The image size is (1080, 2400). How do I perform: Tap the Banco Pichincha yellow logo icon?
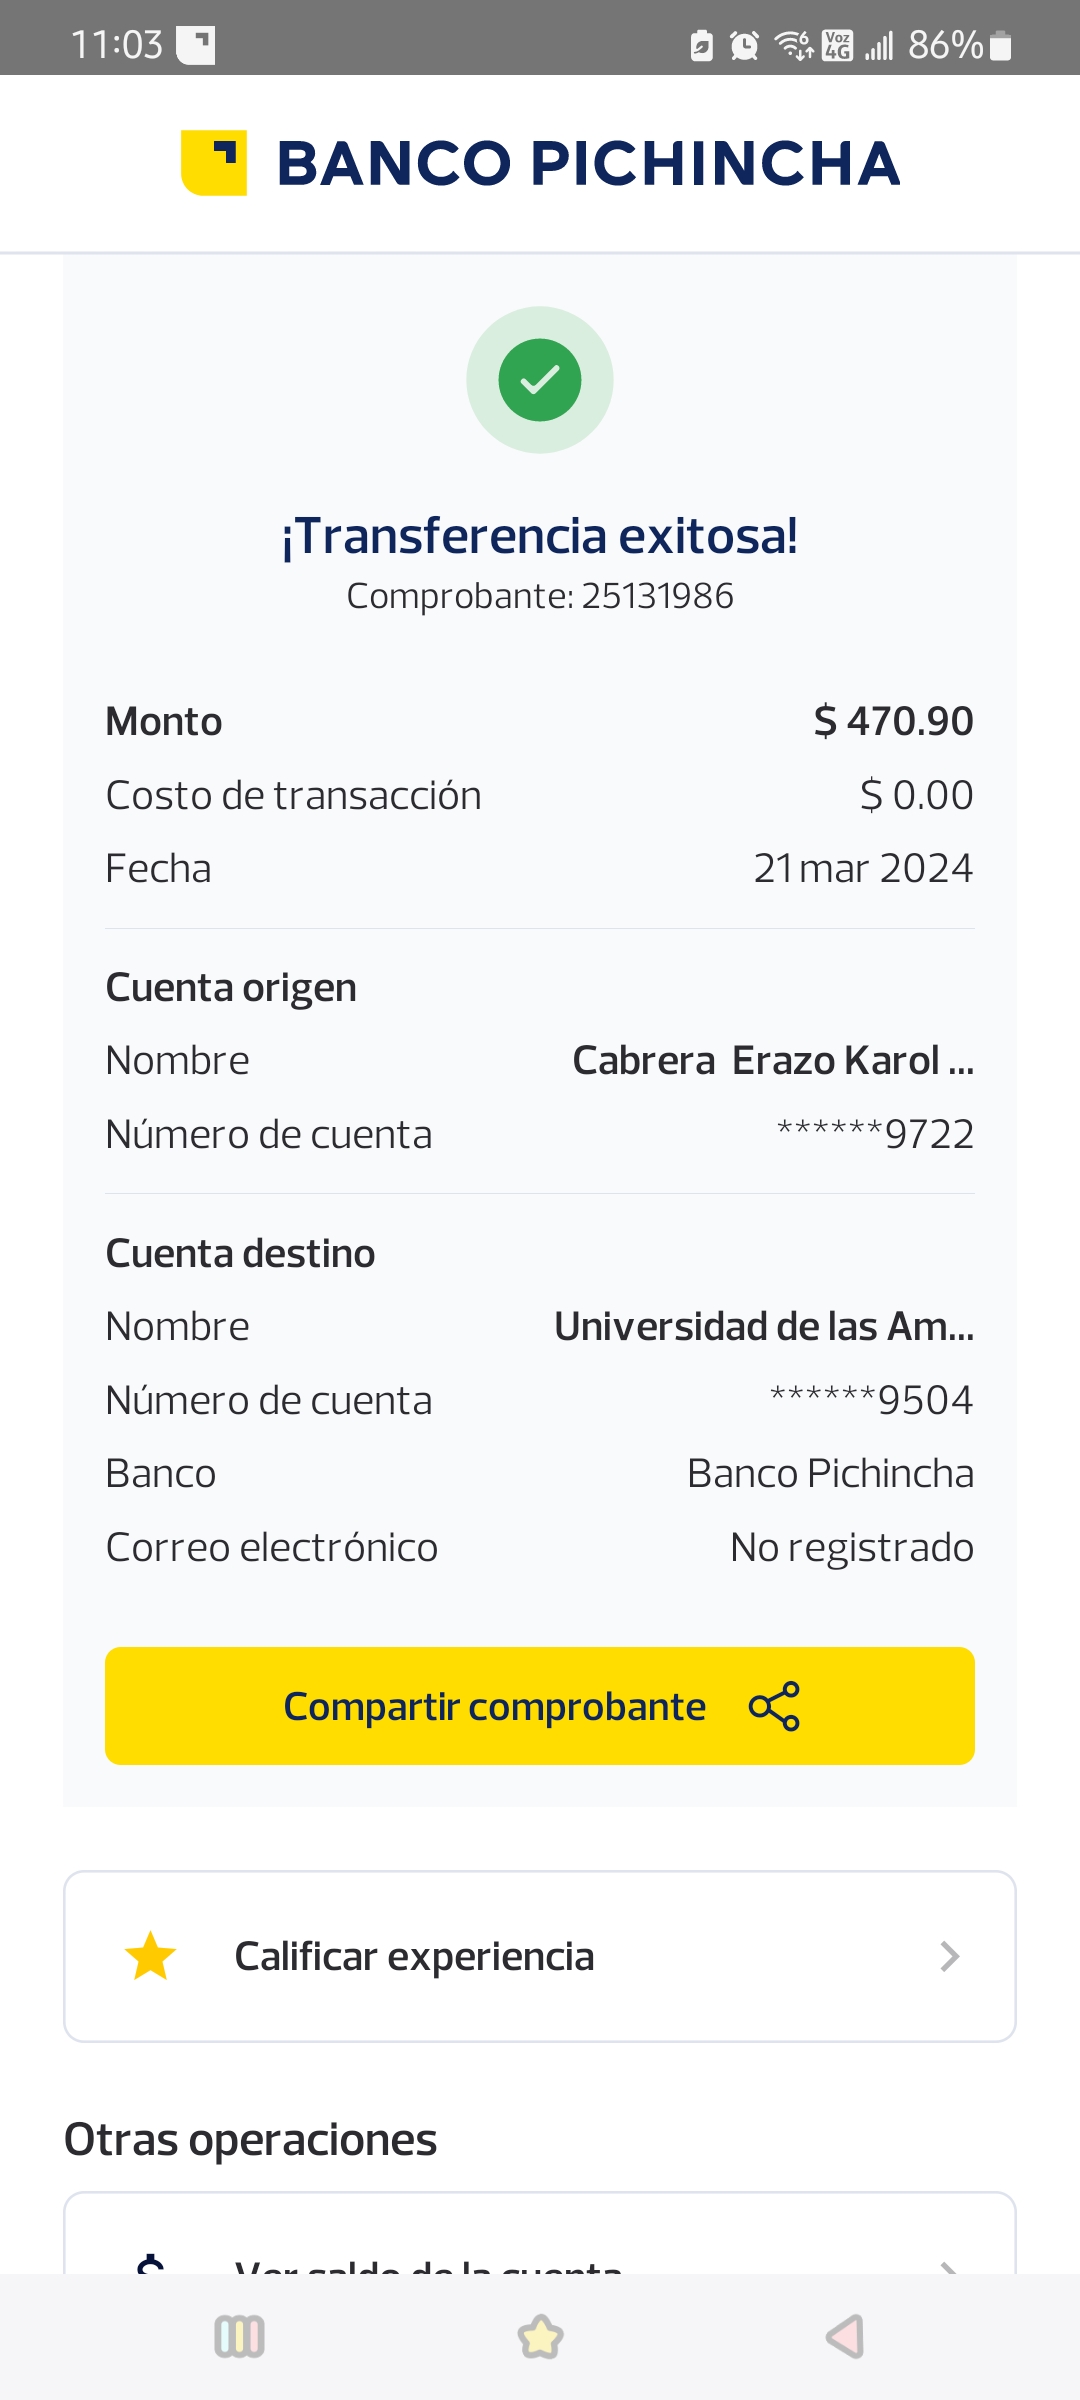(x=213, y=163)
